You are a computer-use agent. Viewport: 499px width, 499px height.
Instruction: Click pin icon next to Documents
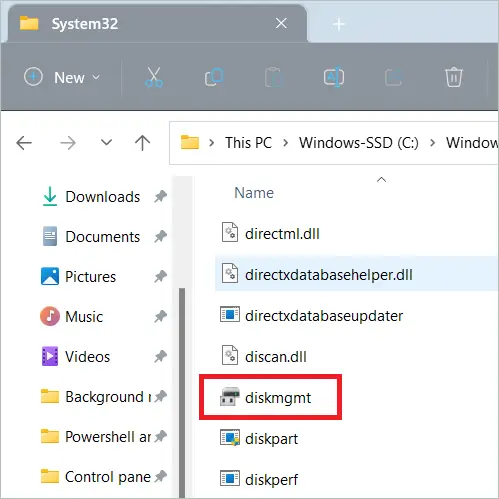coord(160,237)
